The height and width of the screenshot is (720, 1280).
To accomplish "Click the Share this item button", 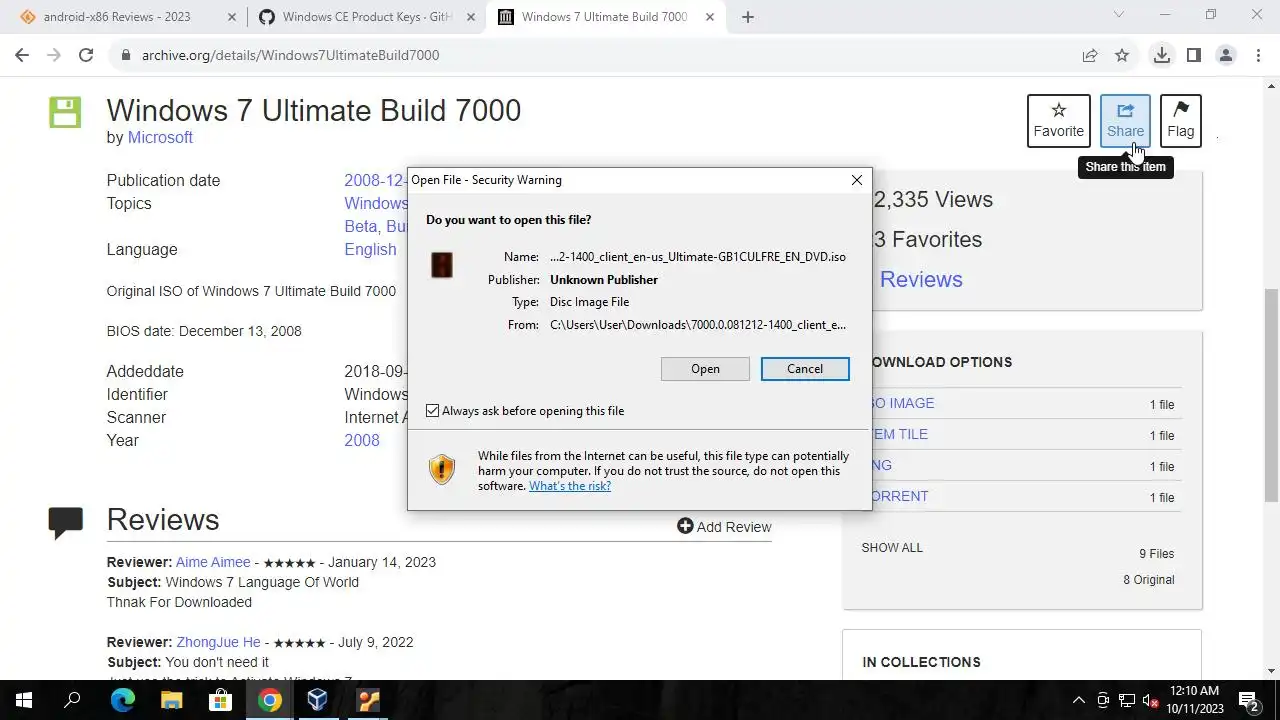I will pyautogui.click(x=1125, y=120).
